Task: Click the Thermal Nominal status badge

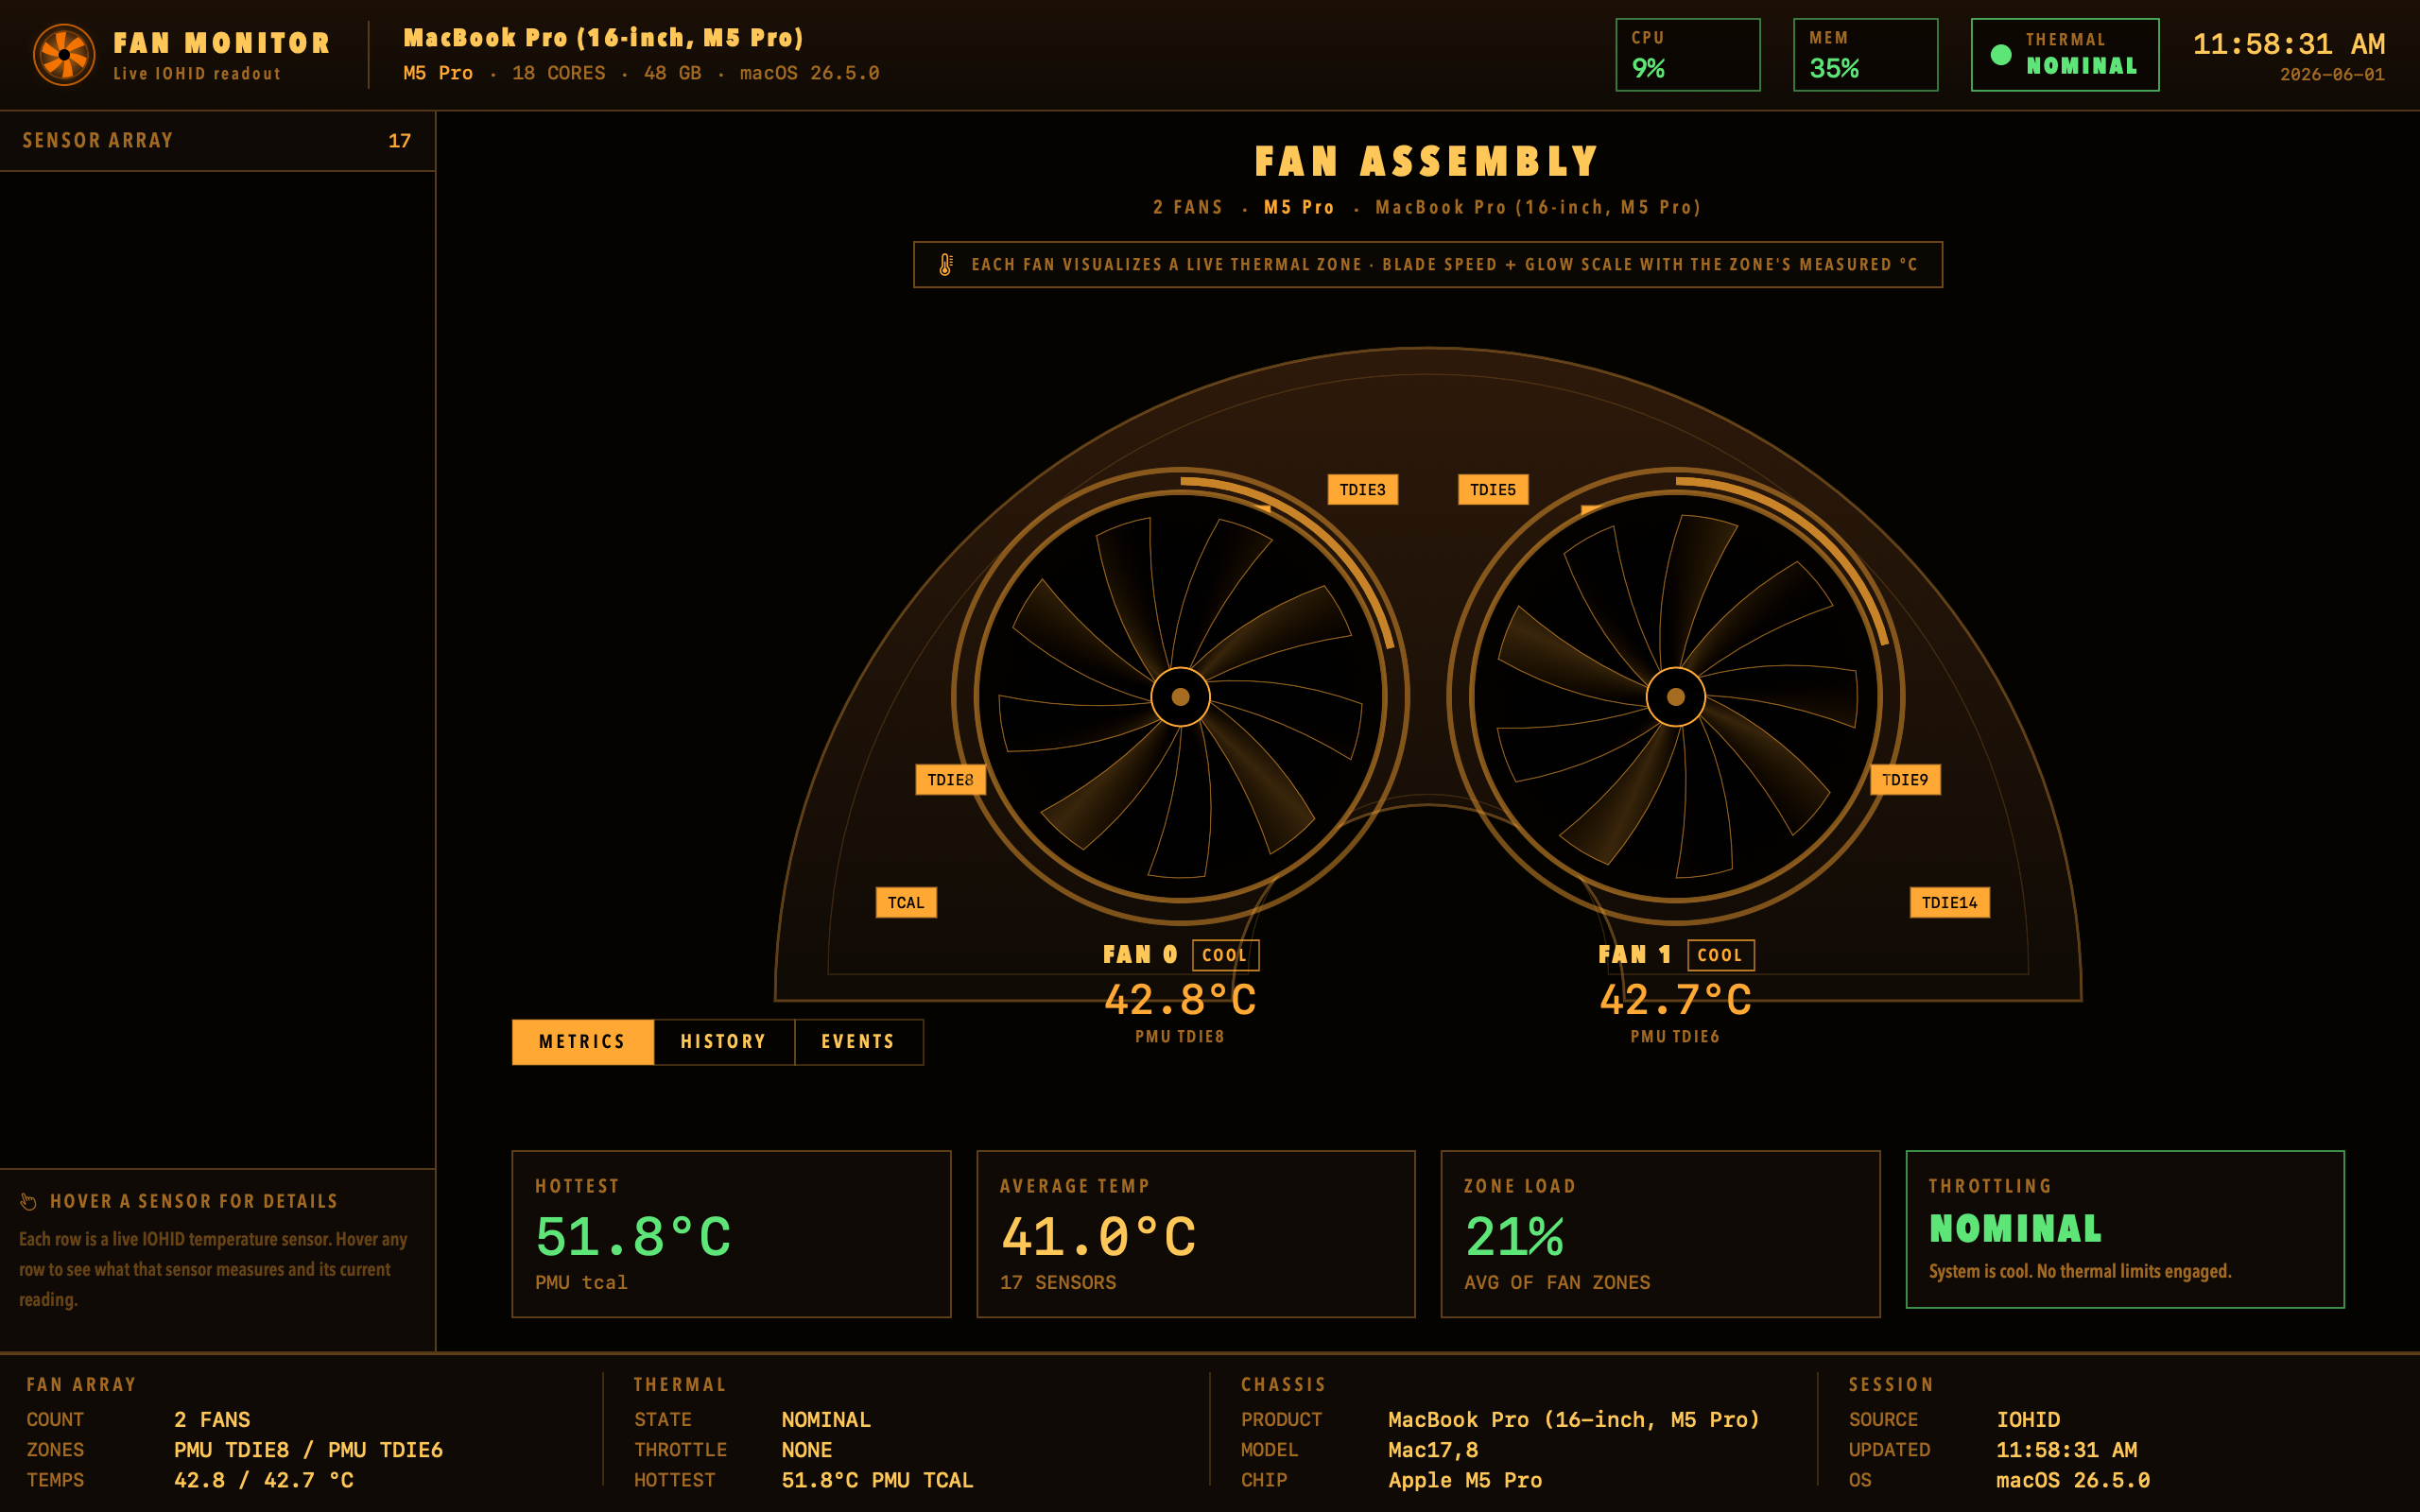Action: click(2065, 55)
